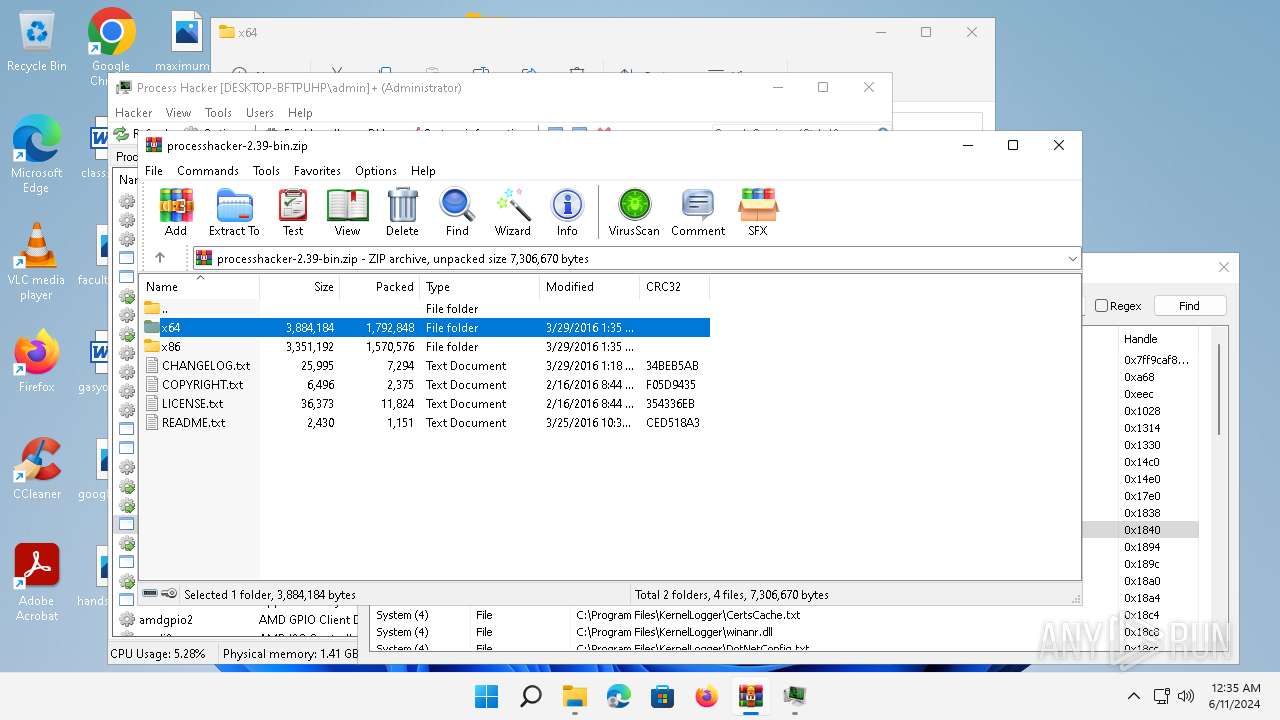Go up one folder level arrow
Screen dimensions: 1280x720
point(160,258)
